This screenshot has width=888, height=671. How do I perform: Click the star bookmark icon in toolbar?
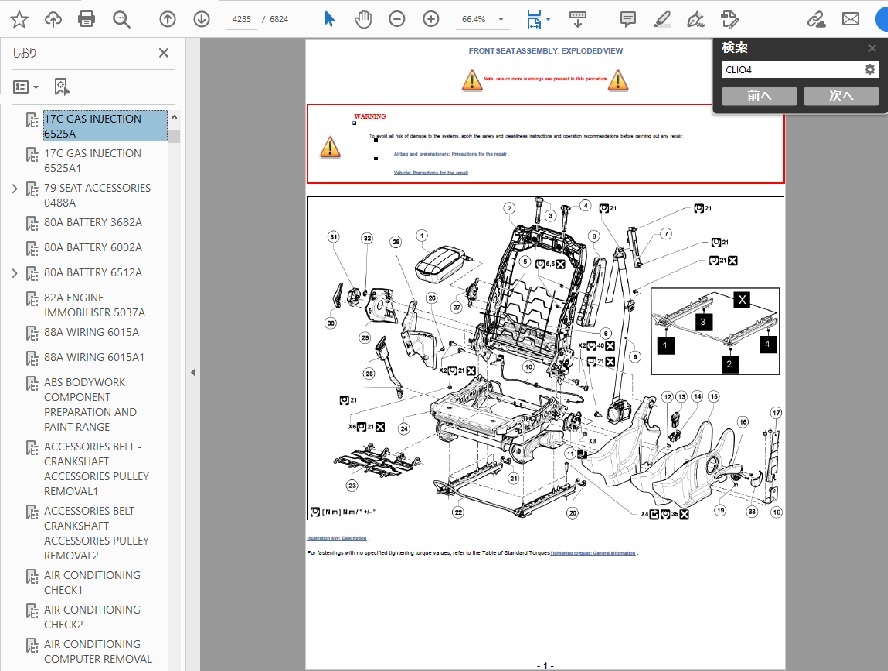[19, 19]
